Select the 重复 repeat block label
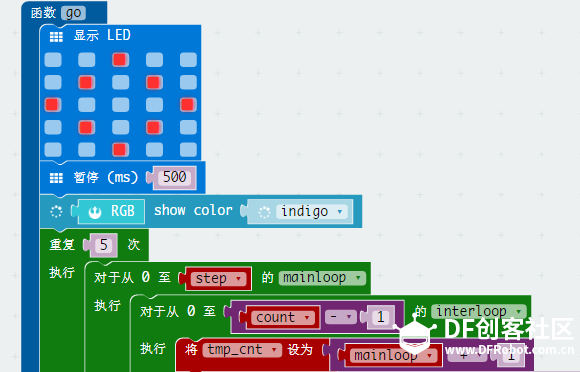580x372 pixels. point(62,244)
